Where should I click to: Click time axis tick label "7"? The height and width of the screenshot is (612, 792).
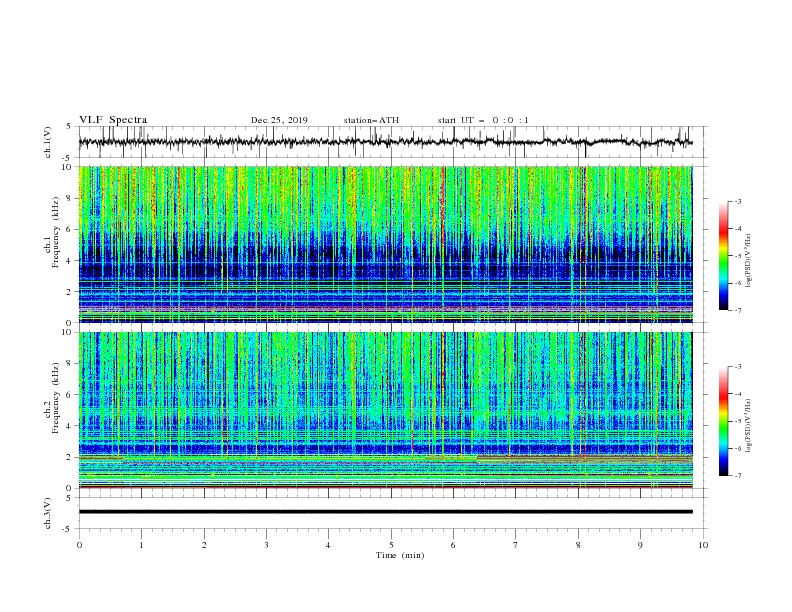coord(516,545)
